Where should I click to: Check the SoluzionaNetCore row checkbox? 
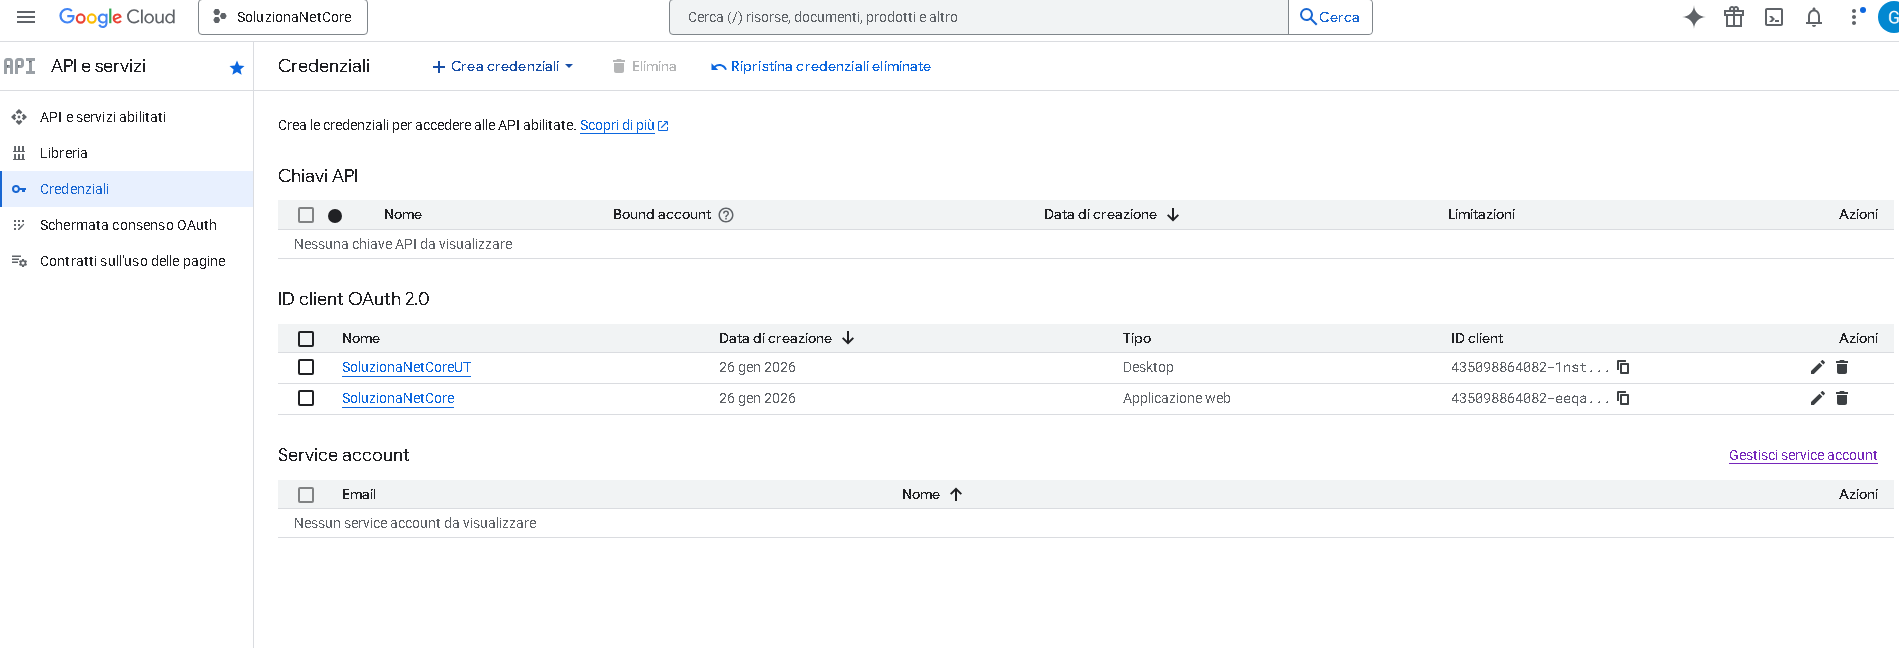coord(306,398)
